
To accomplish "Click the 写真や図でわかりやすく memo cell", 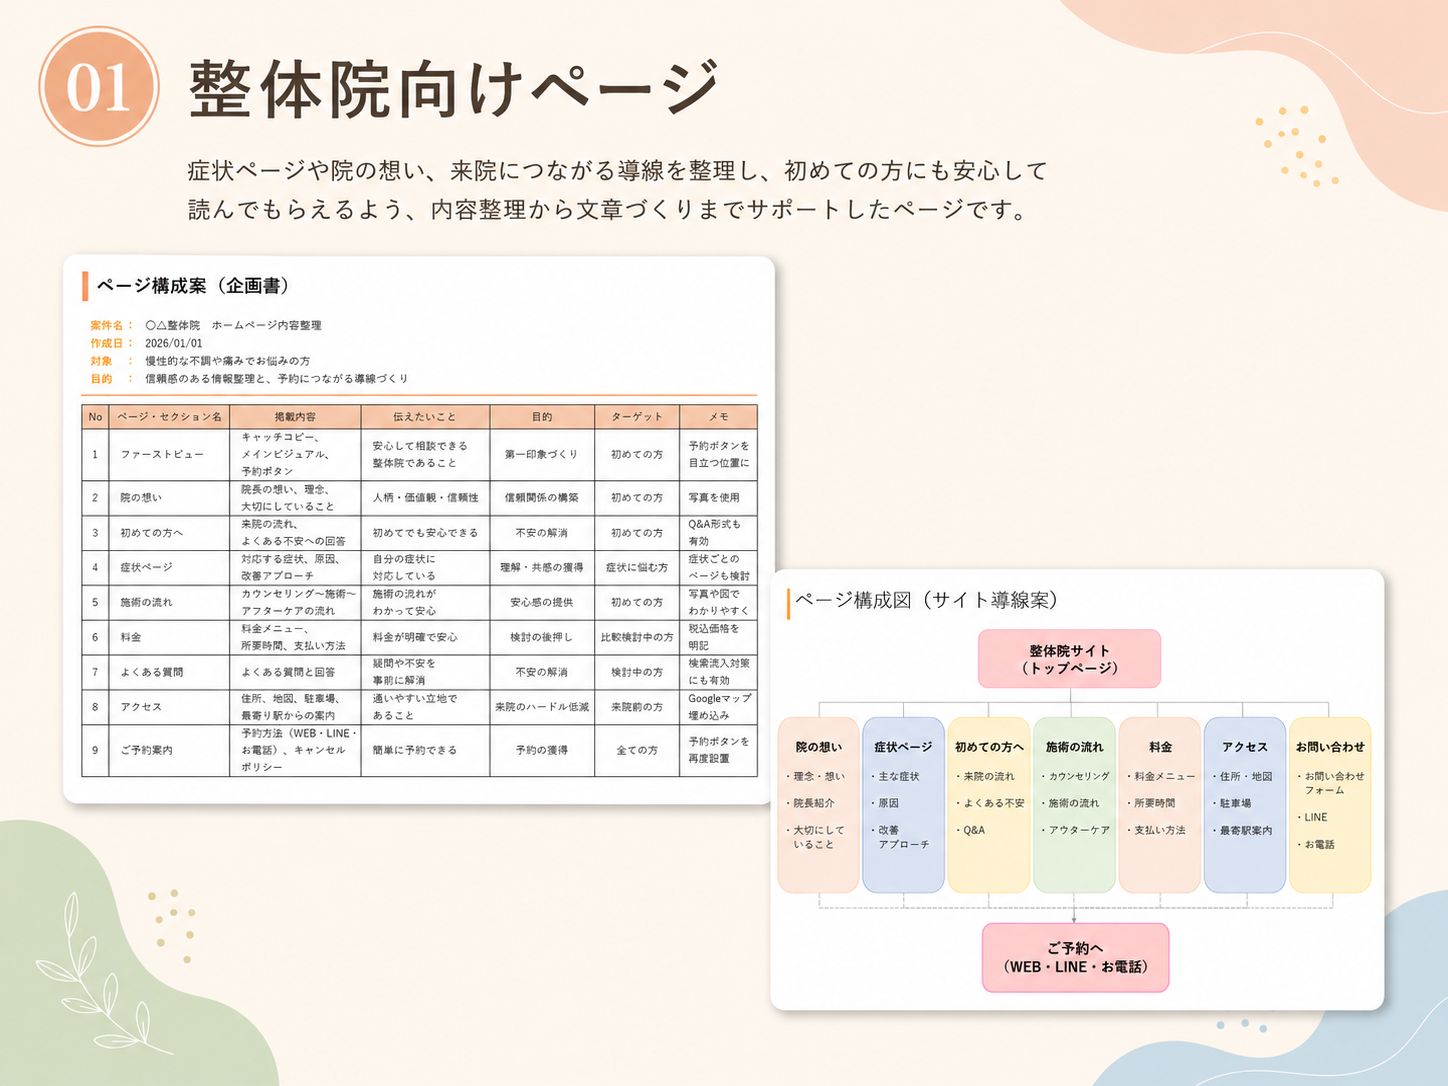I will point(718,602).
